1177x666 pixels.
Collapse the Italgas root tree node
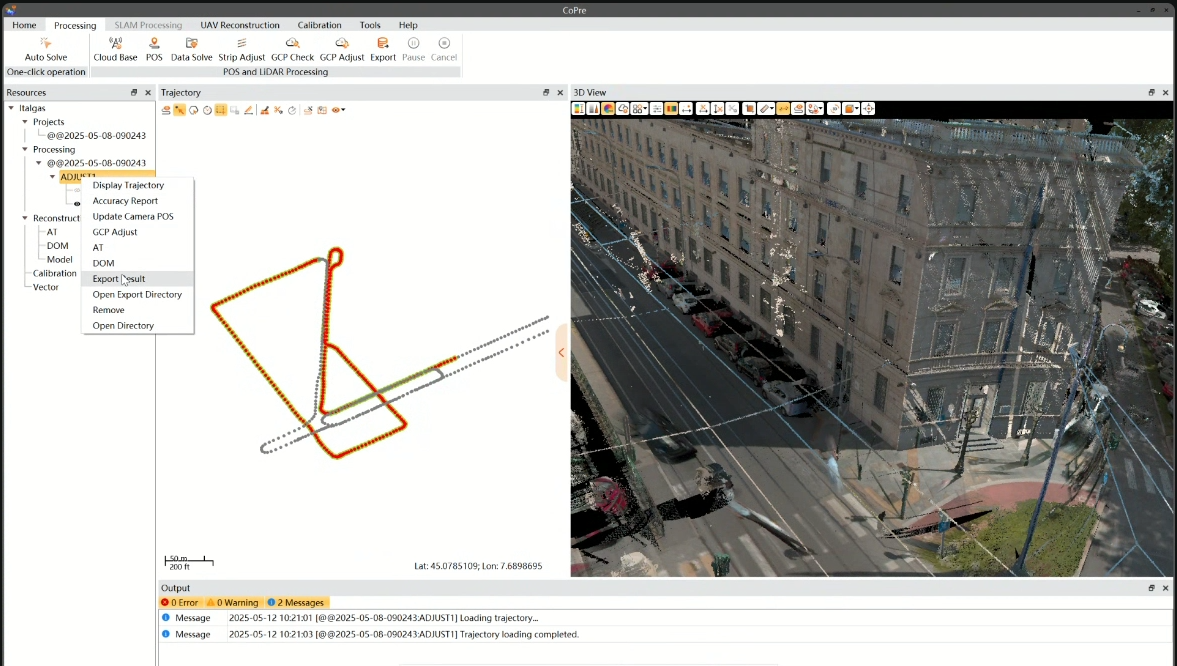pyautogui.click(x=11, y=108)
